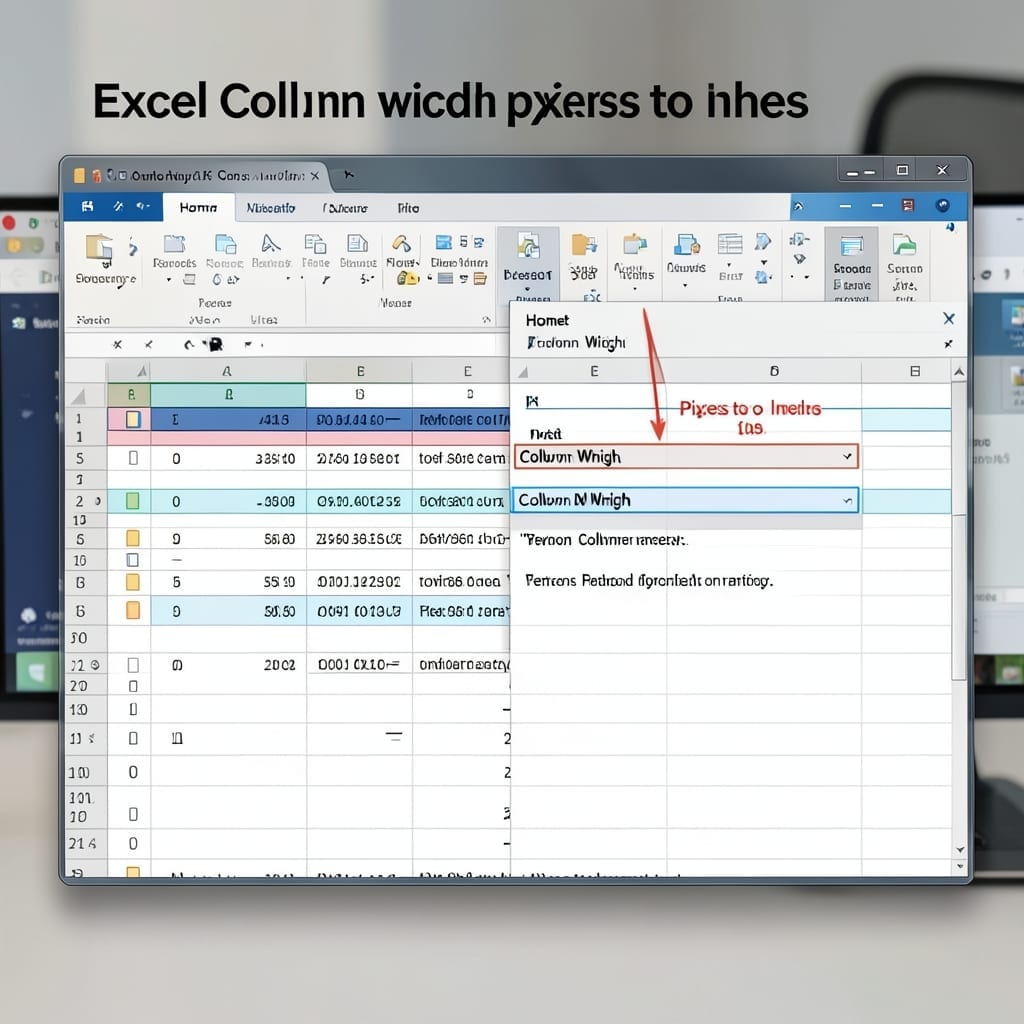Click the pin icon at ribbon's far right edge
Image resolution: width=1024 pixels, height=1024 pixels.
click(x=950, y=227)
